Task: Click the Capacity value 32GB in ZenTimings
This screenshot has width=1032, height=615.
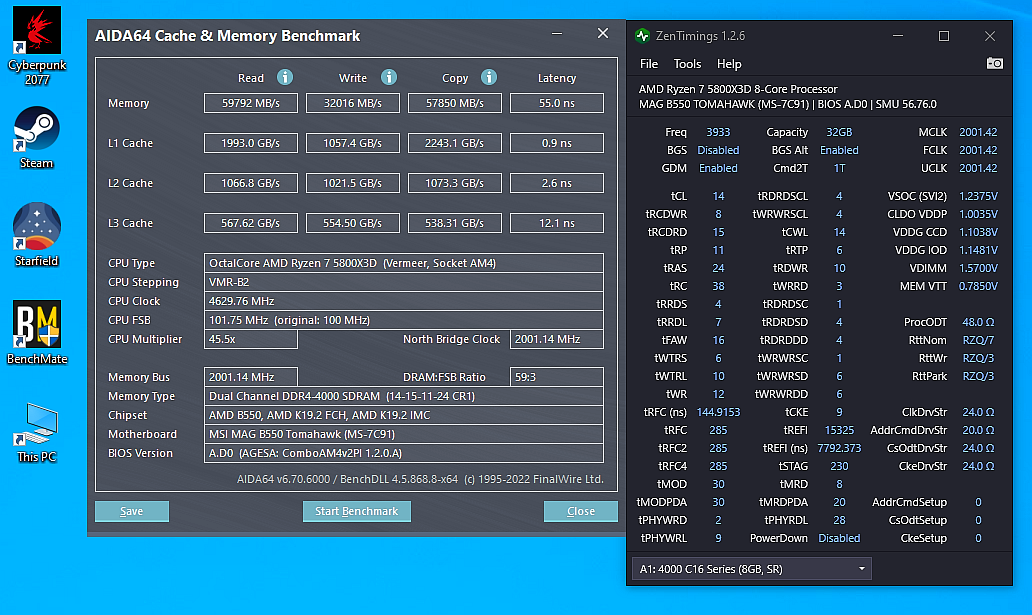Action: pos(839,132)
